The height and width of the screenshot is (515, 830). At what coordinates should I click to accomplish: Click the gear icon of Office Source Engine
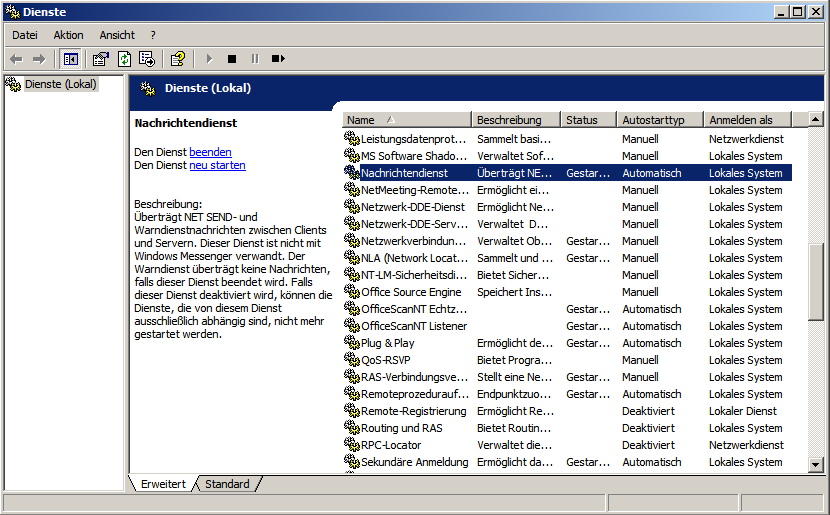(x=352, y=292)
